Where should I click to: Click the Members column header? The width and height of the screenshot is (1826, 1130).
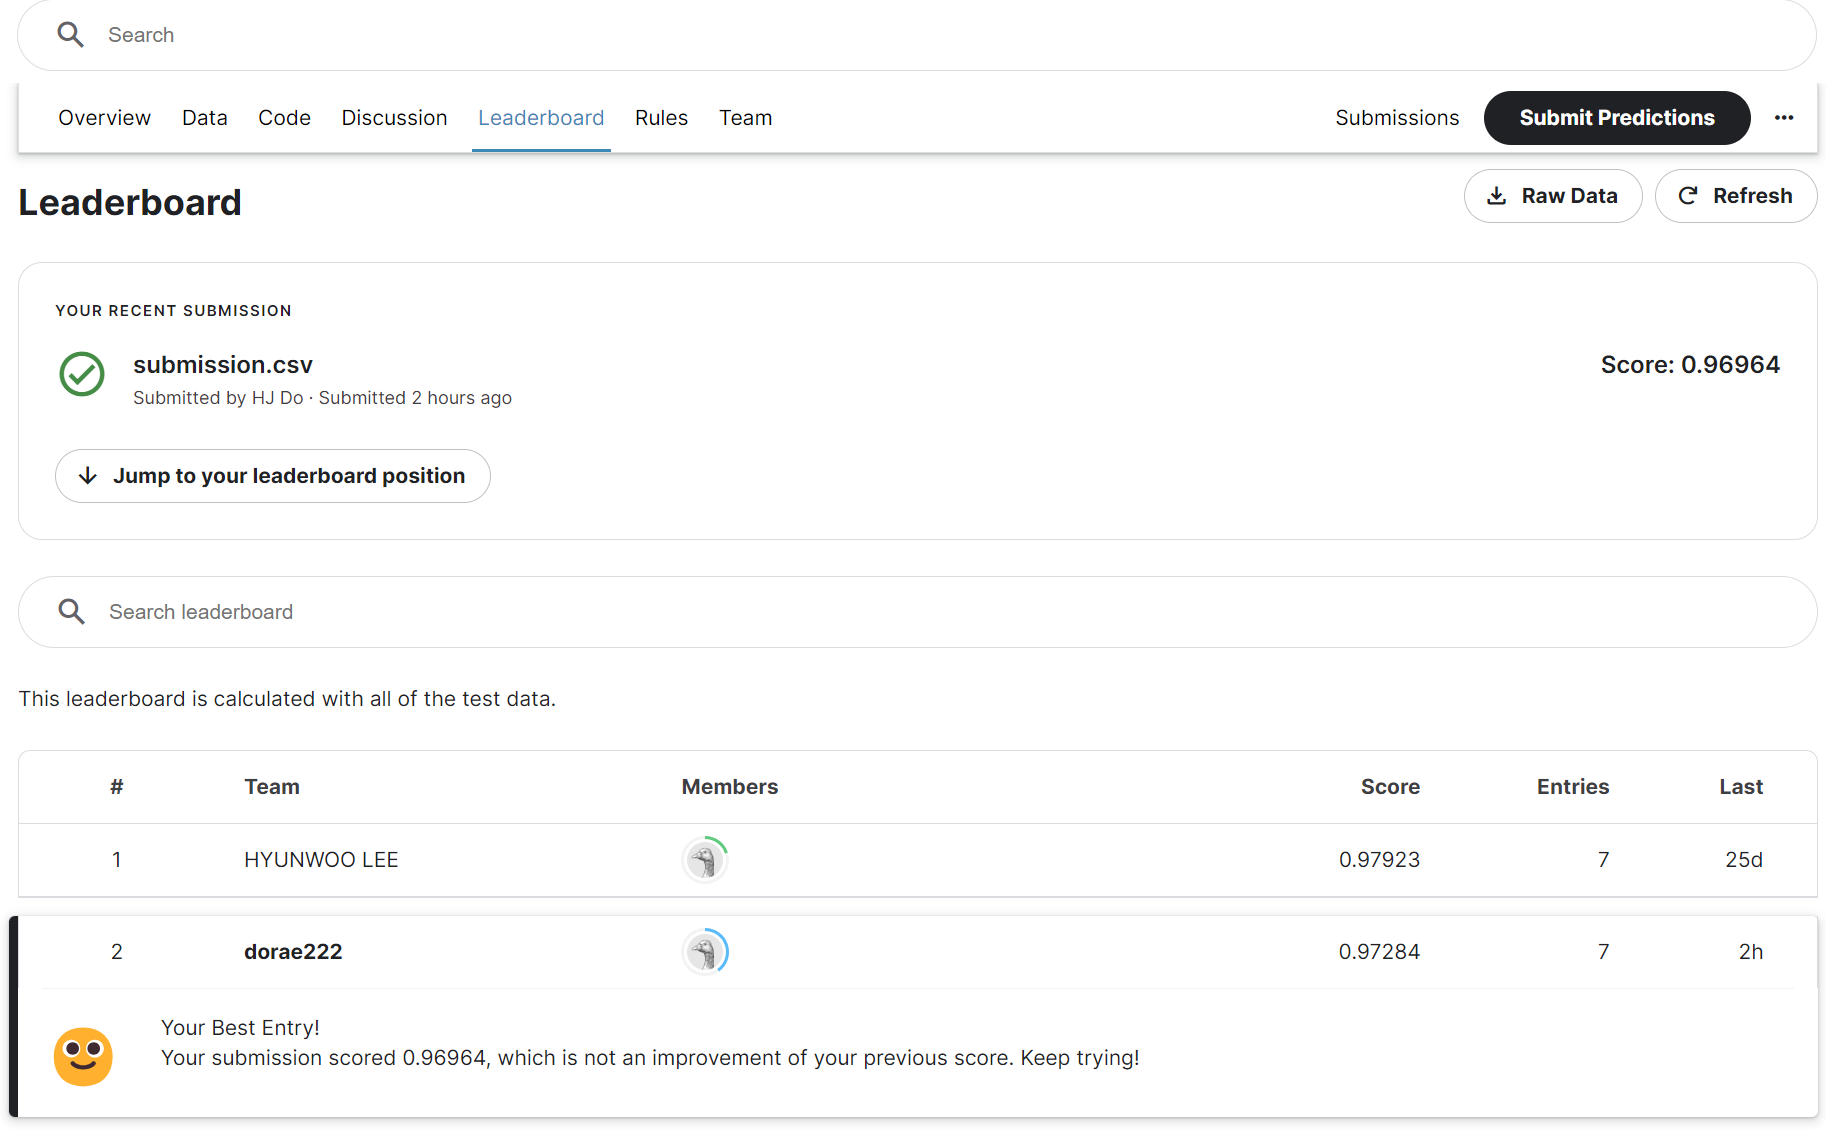pyautogui.click(x=730, y=787)
